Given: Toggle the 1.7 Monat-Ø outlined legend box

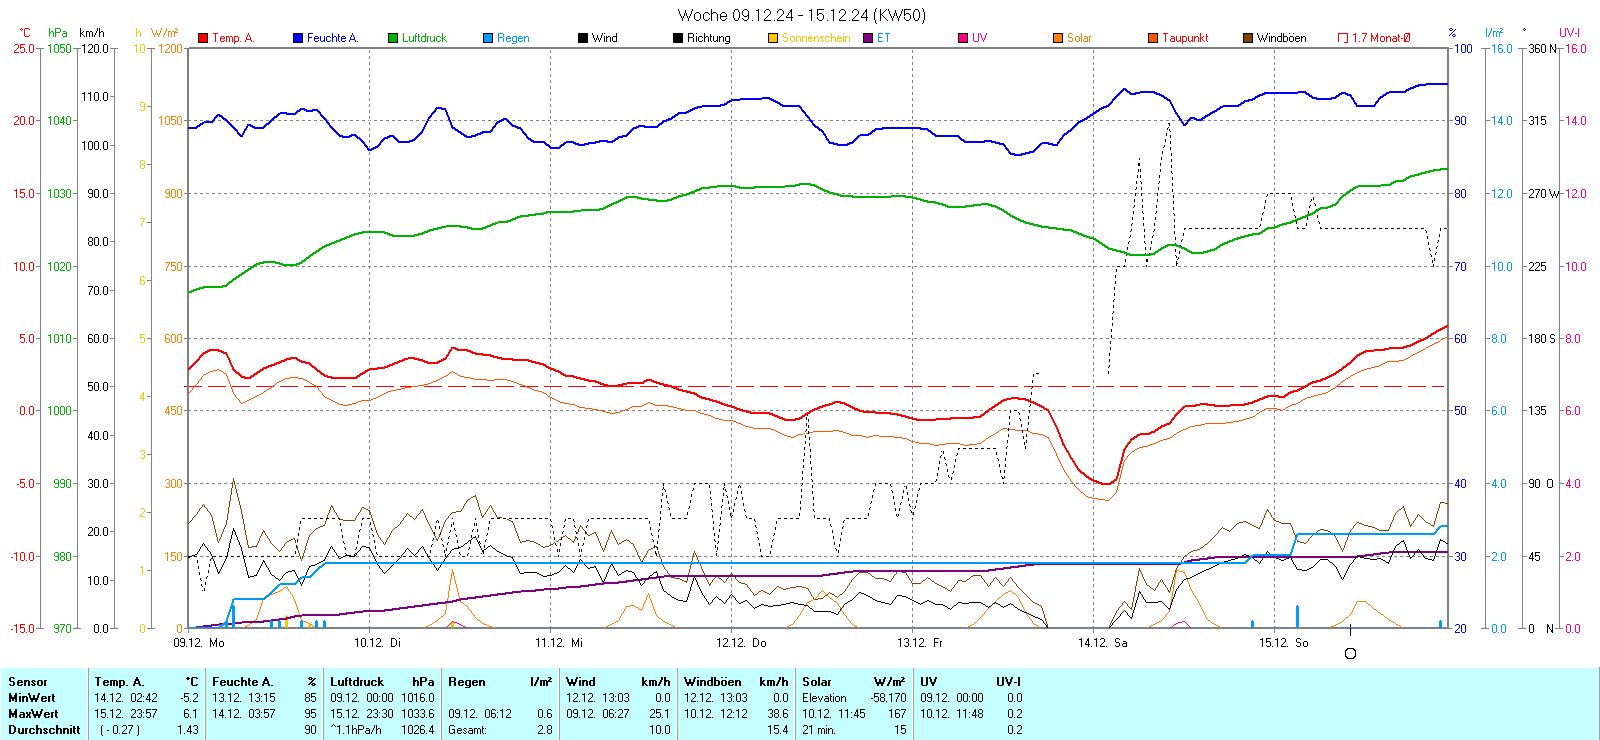Looking at the screenshot, I should coord(1343,38).
